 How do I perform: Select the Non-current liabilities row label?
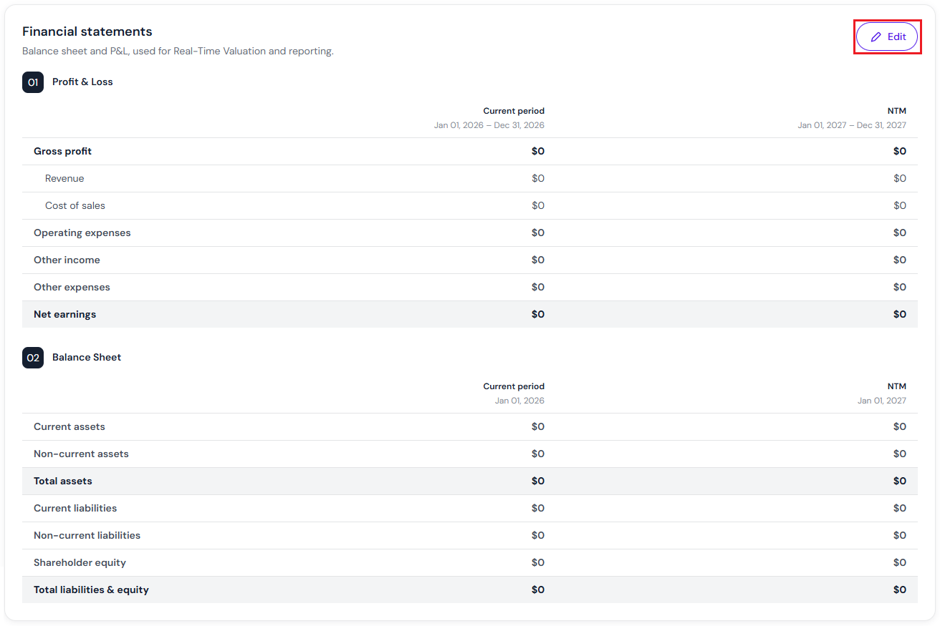coord(87,535)
